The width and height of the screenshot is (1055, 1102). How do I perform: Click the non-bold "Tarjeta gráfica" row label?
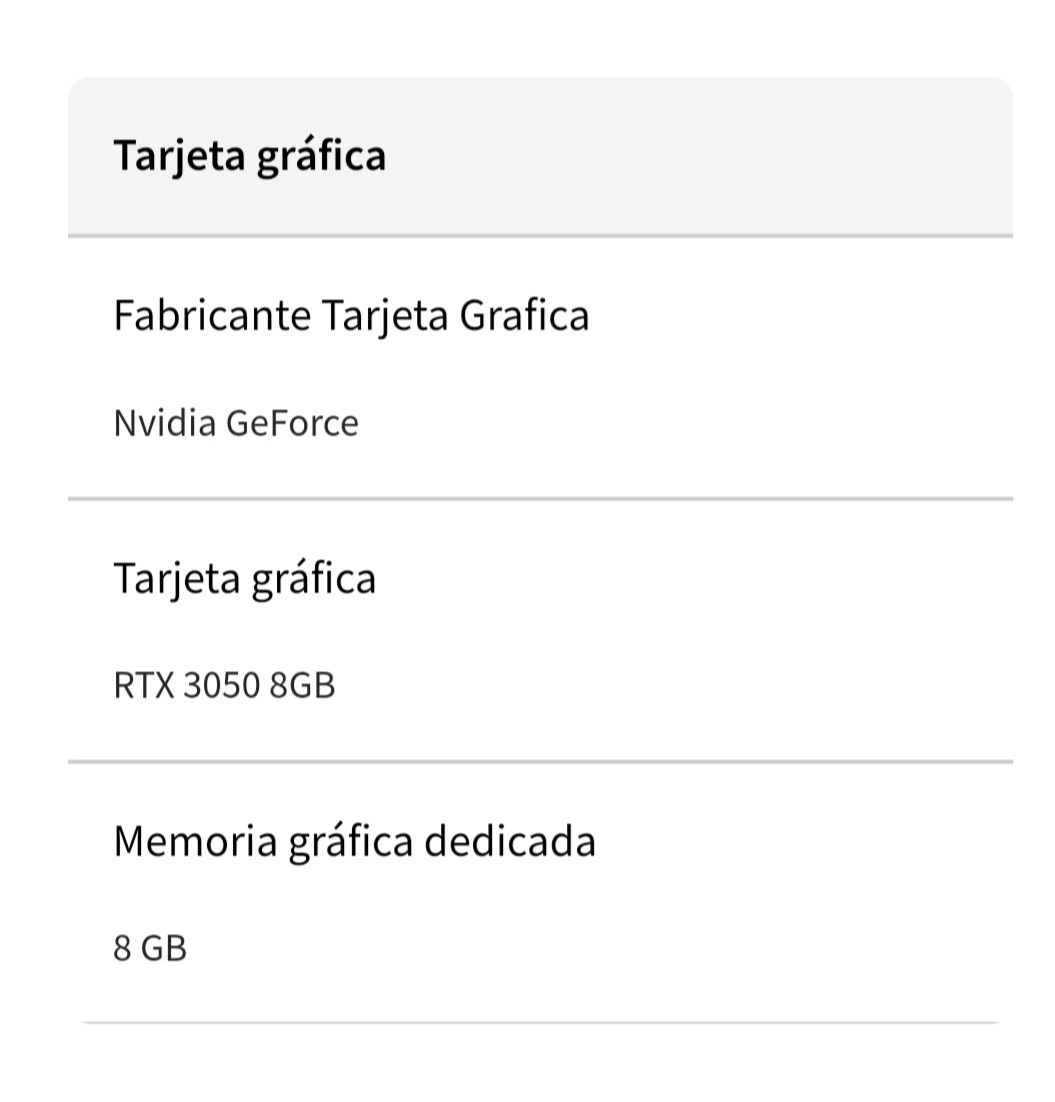(244, 578)
